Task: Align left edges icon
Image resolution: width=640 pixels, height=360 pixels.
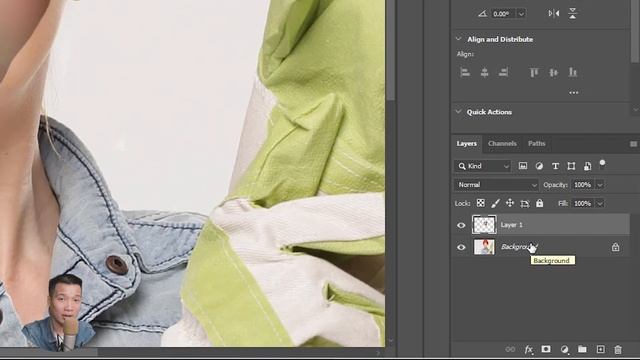Action: [x=465, y=72]
